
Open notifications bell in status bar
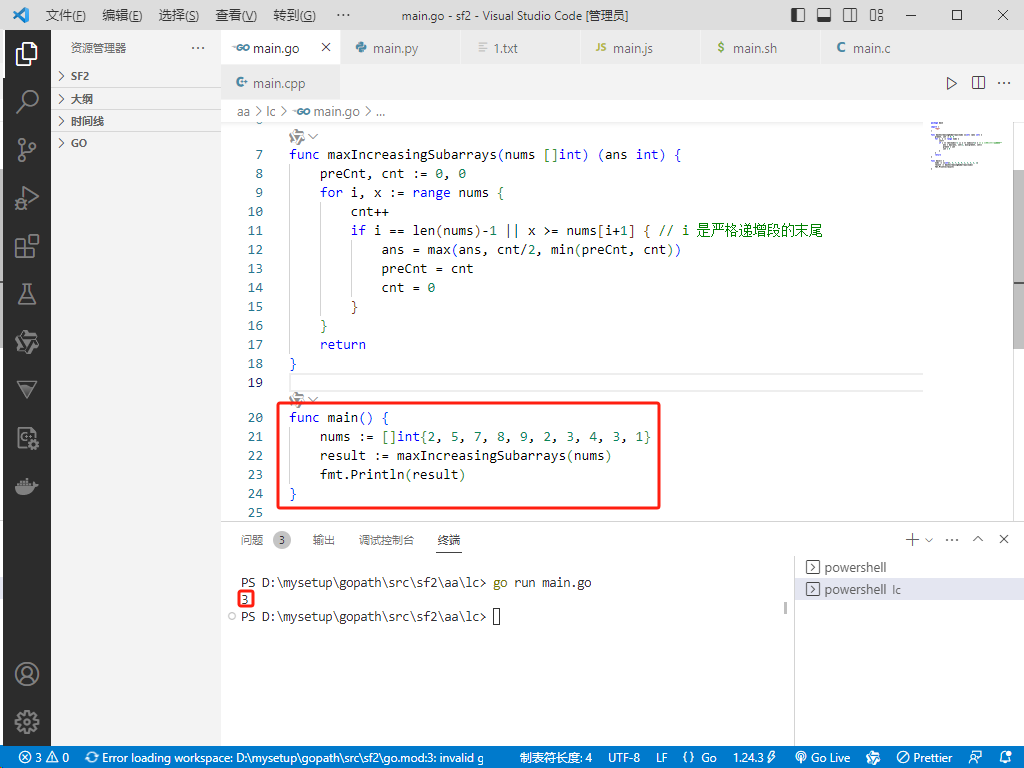[x=1006, y=758]
